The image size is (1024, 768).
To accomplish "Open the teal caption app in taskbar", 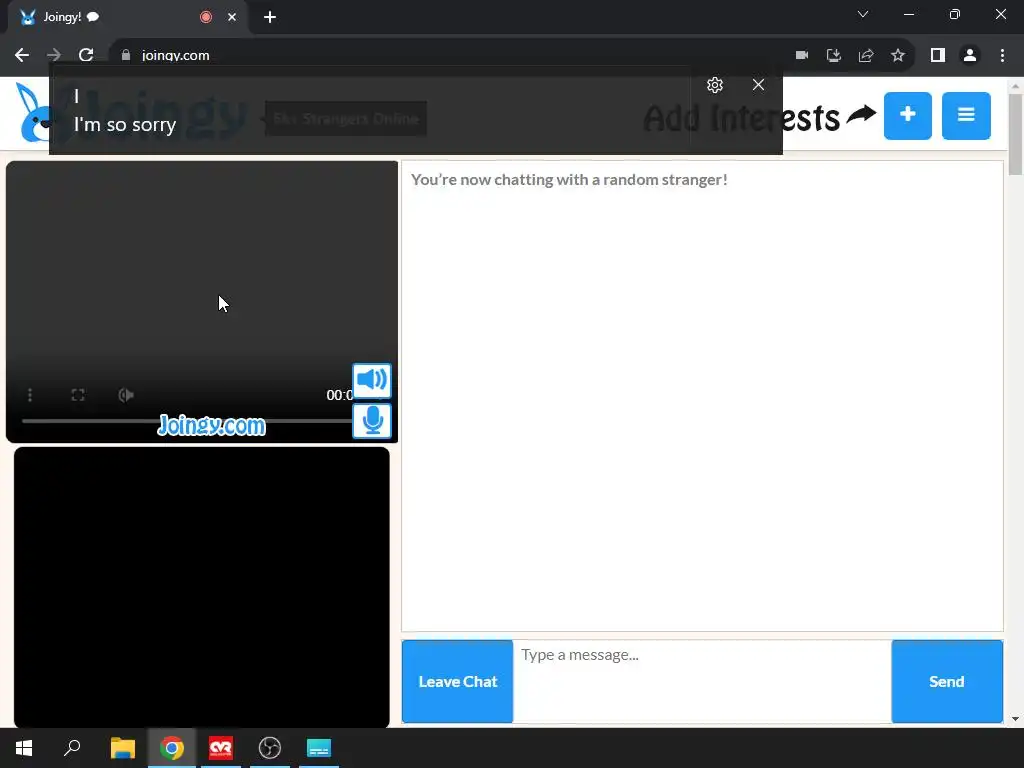I will coord(319,748).
